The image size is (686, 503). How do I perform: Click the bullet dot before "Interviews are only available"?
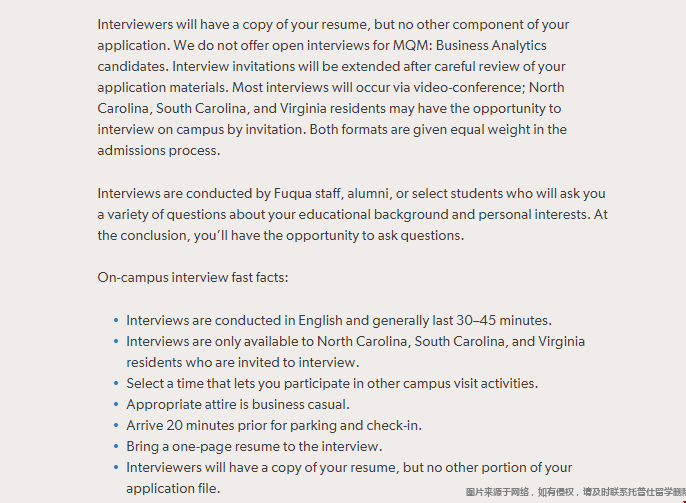116,342
